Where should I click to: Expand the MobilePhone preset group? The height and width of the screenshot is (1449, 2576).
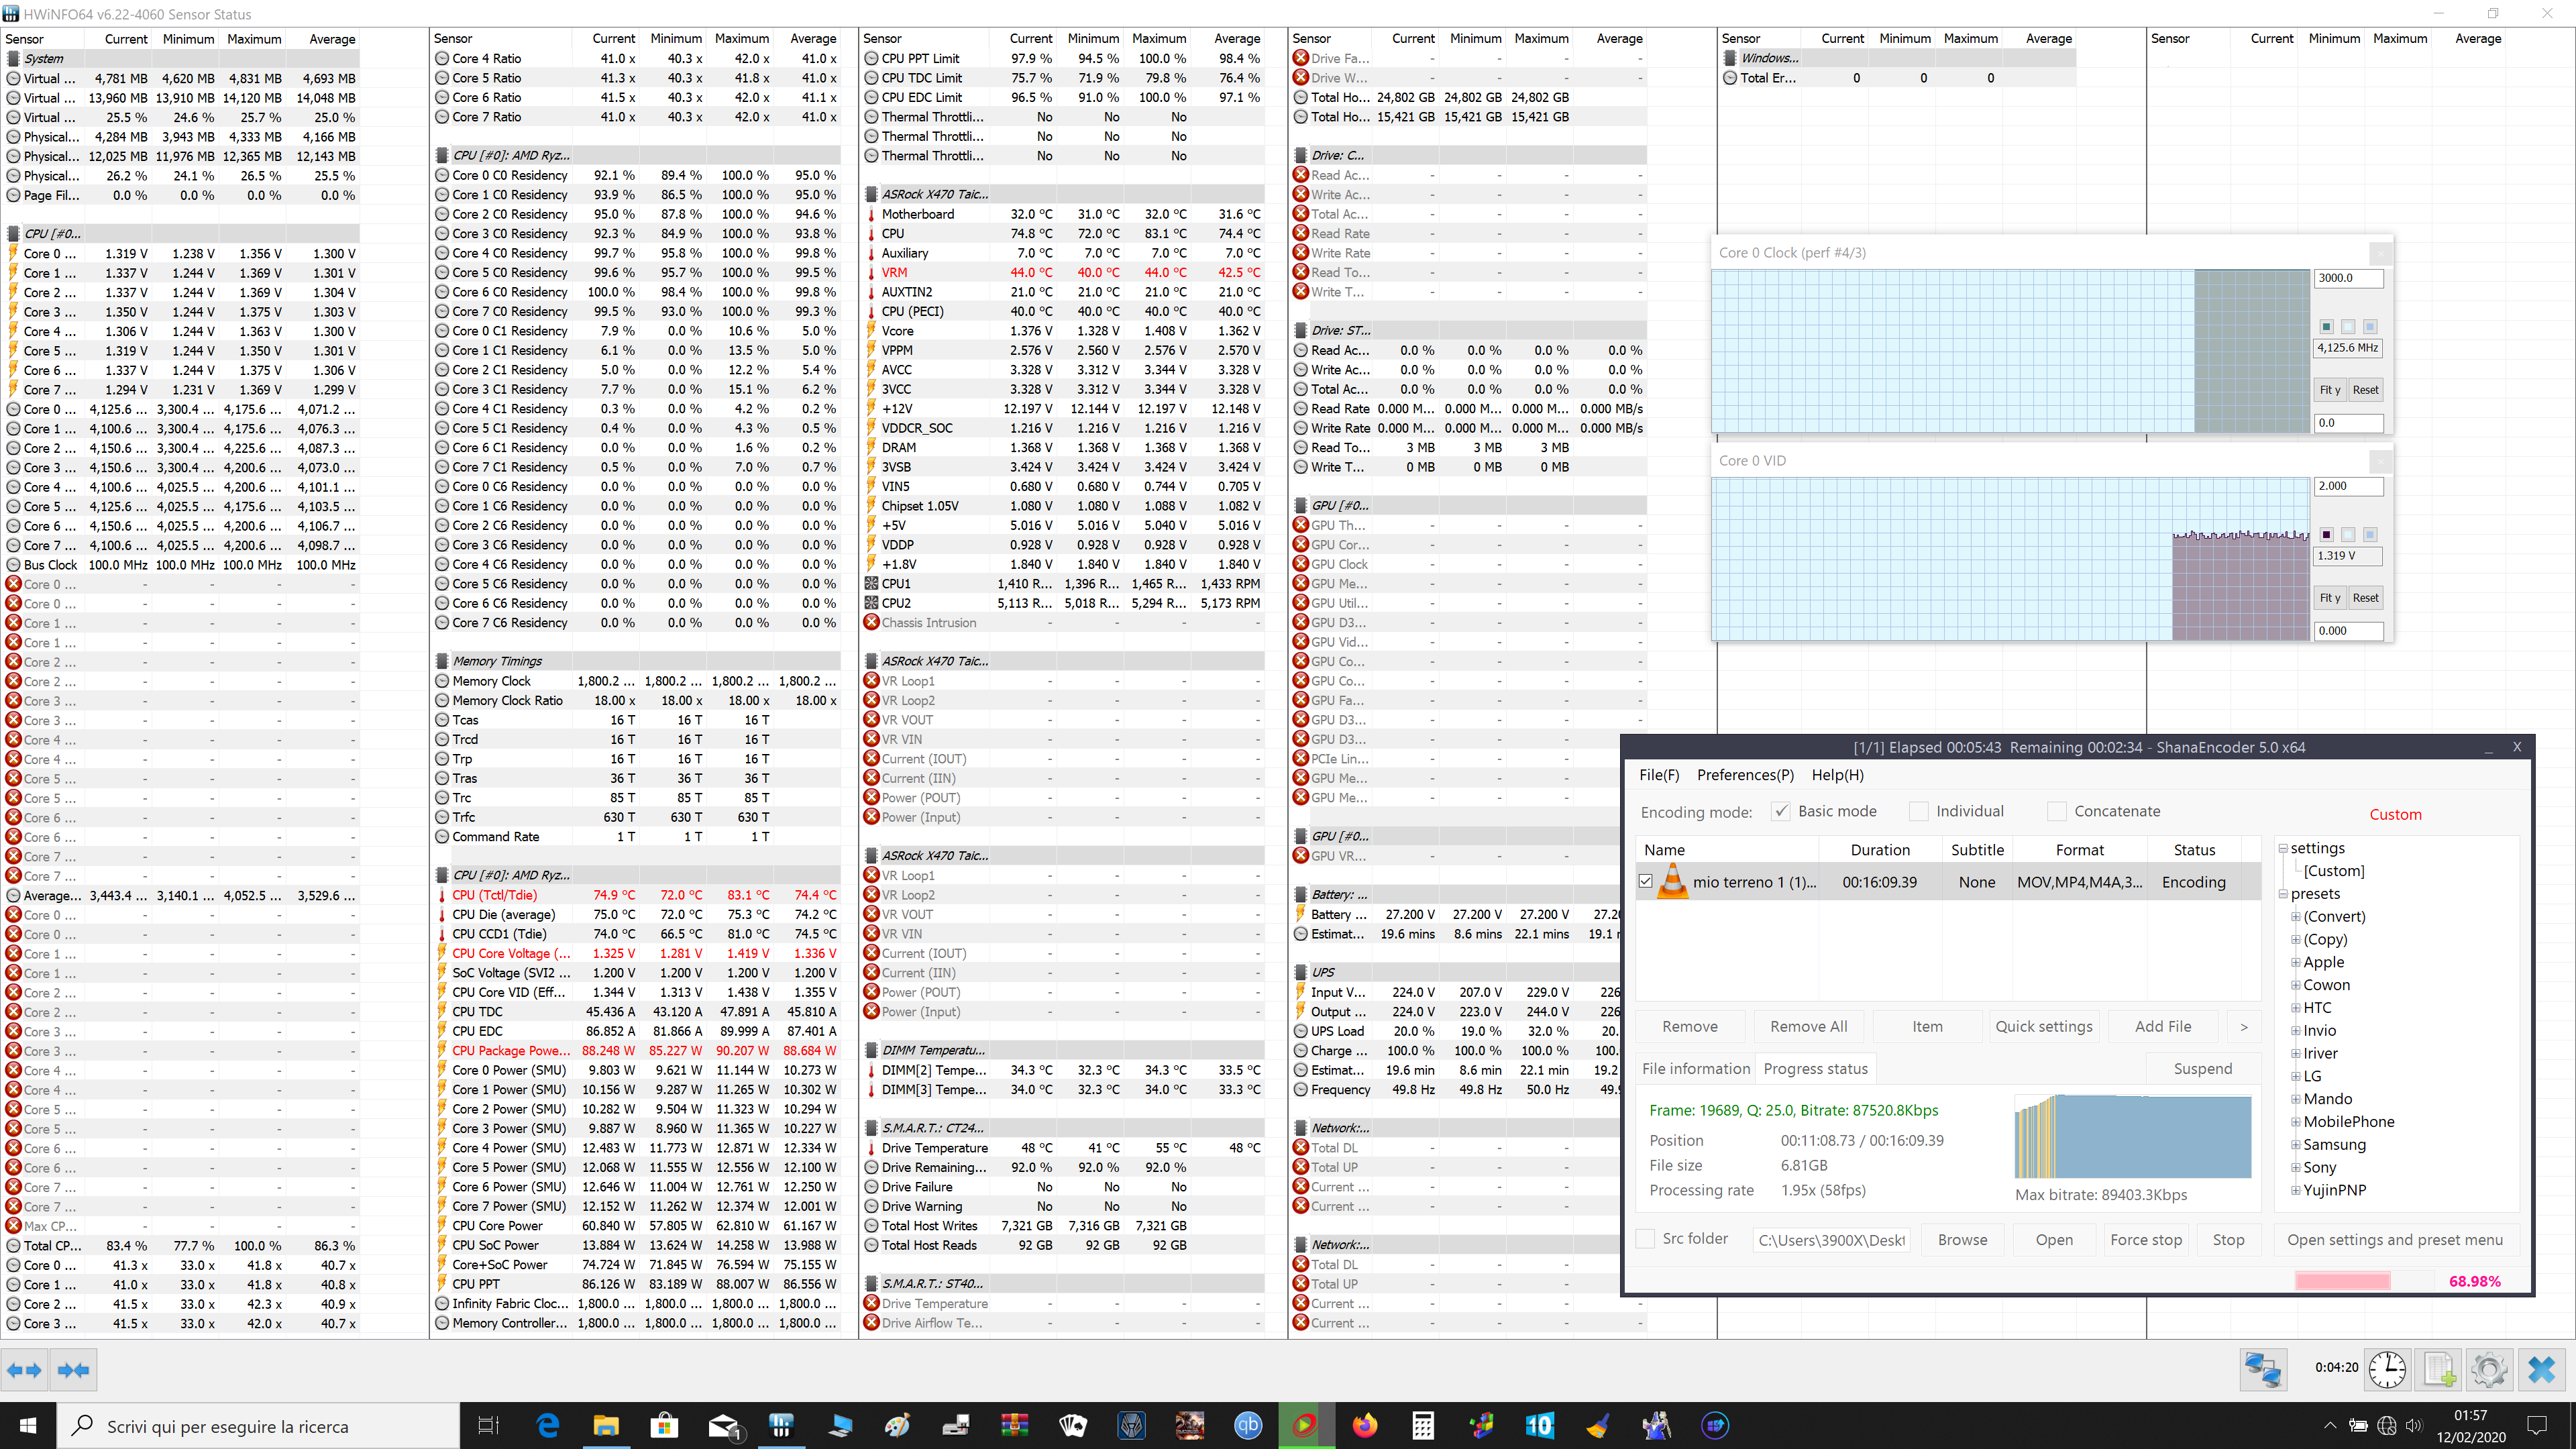pyautogui.click(x=2296, y=1122)
